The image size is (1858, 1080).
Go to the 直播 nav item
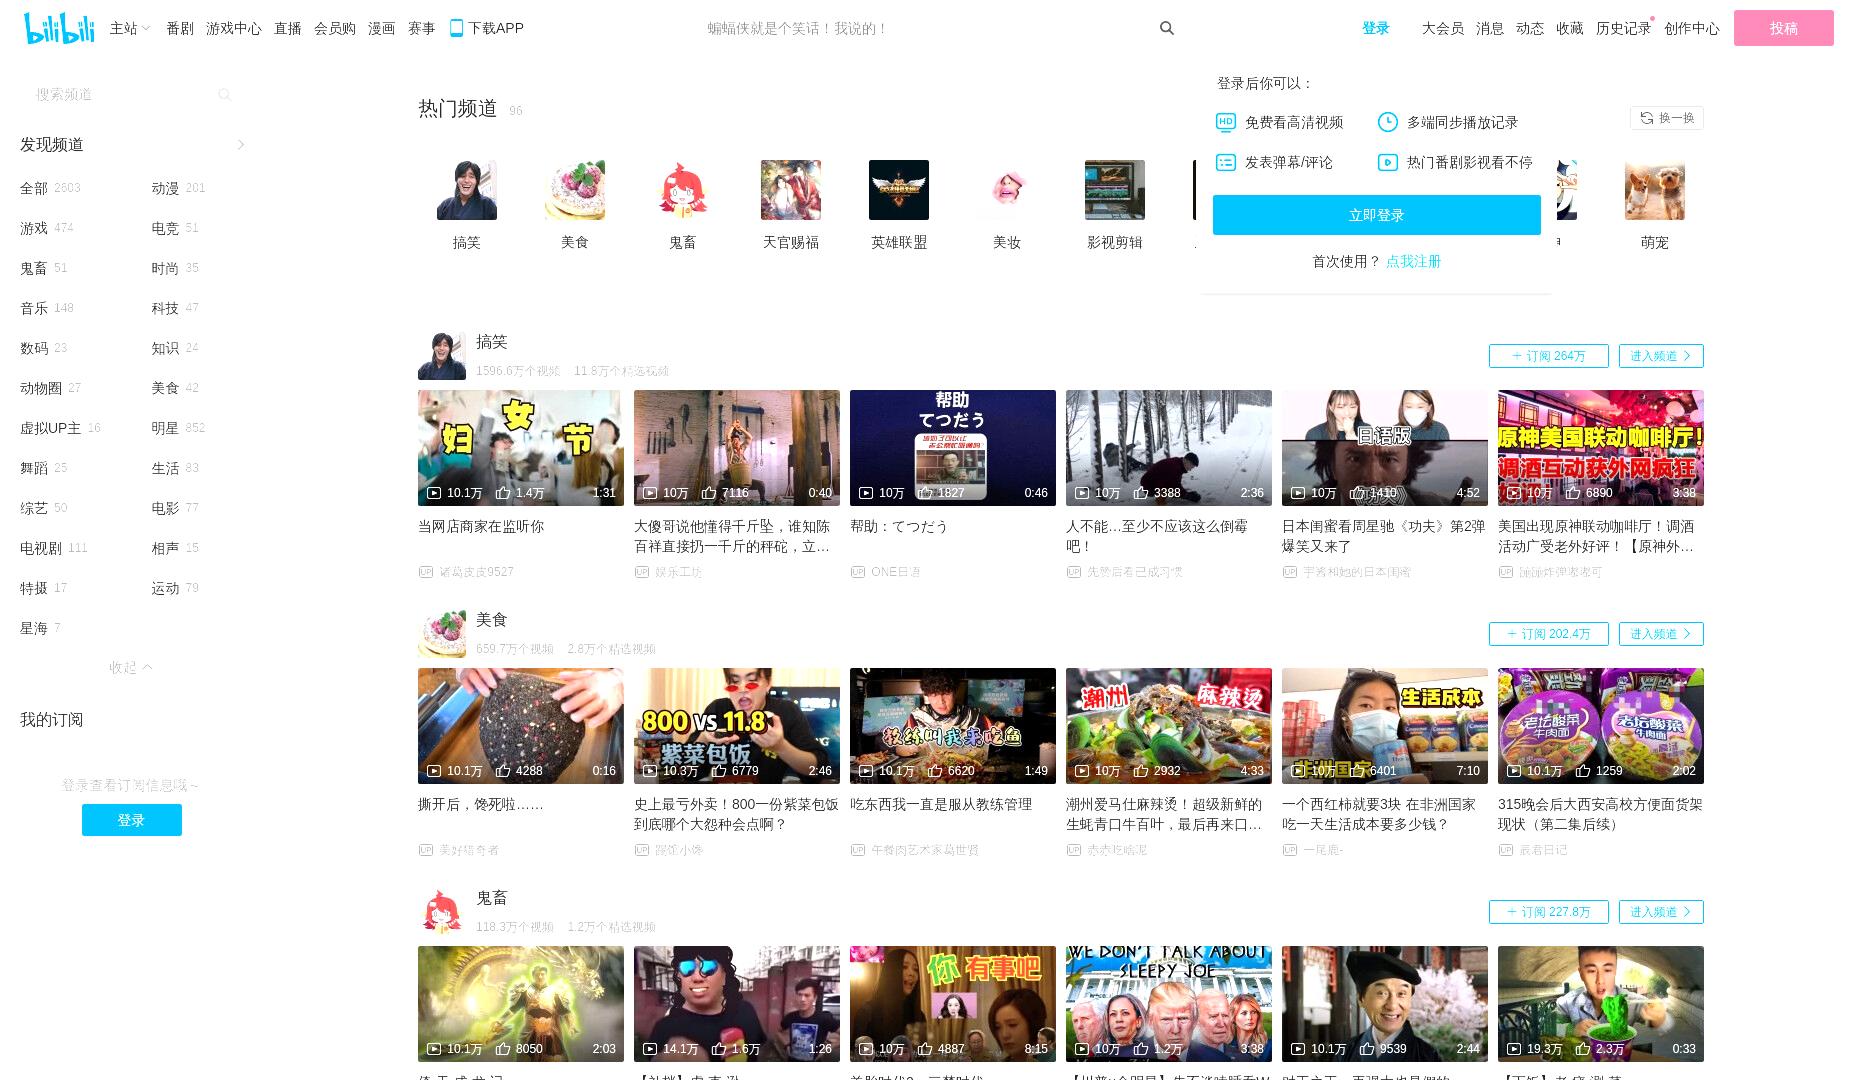288,28
